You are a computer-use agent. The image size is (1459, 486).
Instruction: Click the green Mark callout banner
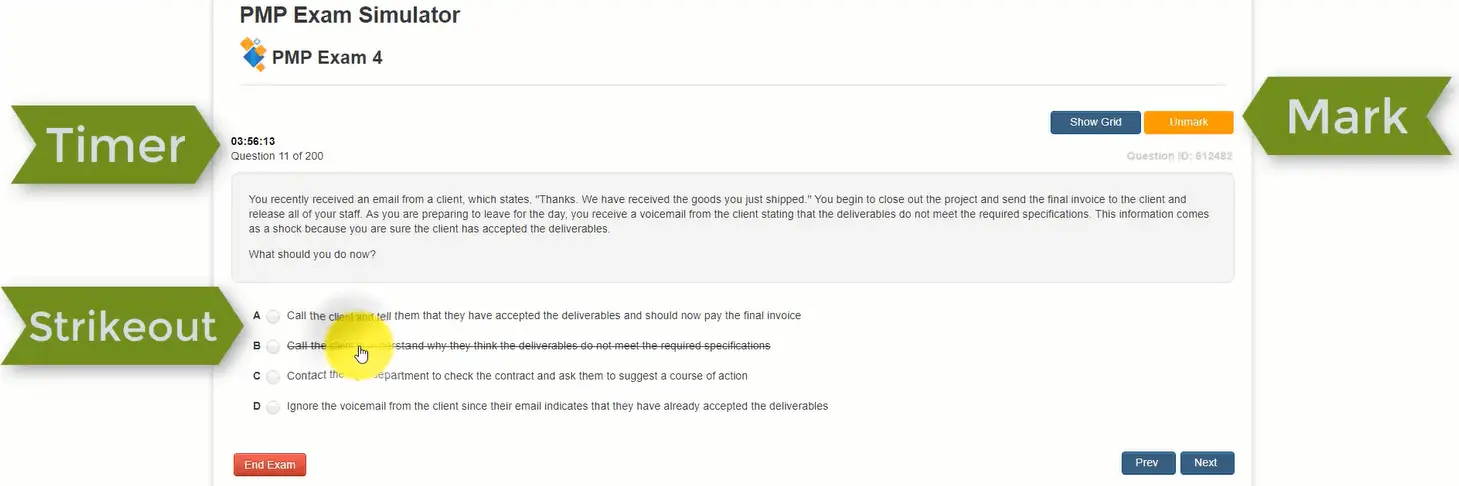point(1347,118)
